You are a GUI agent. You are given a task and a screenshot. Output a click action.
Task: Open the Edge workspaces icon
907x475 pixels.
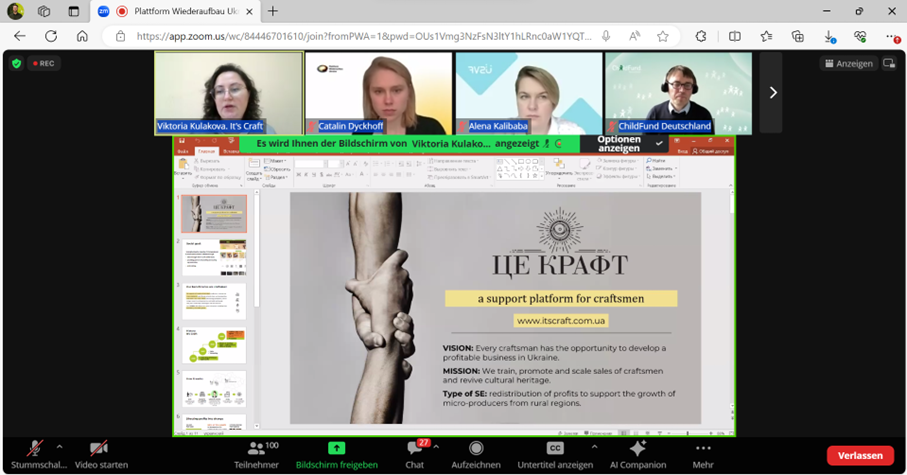pyautogui.click(x=43, y=11)
